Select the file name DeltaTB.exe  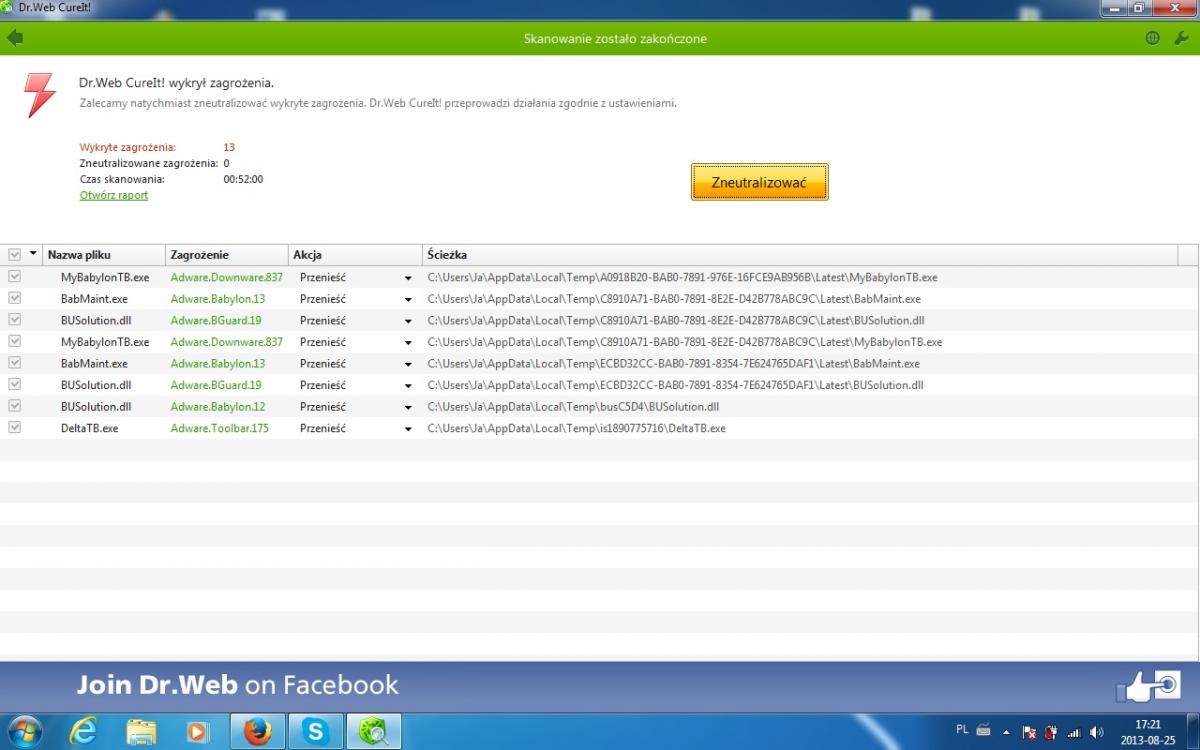click(89, 428)
